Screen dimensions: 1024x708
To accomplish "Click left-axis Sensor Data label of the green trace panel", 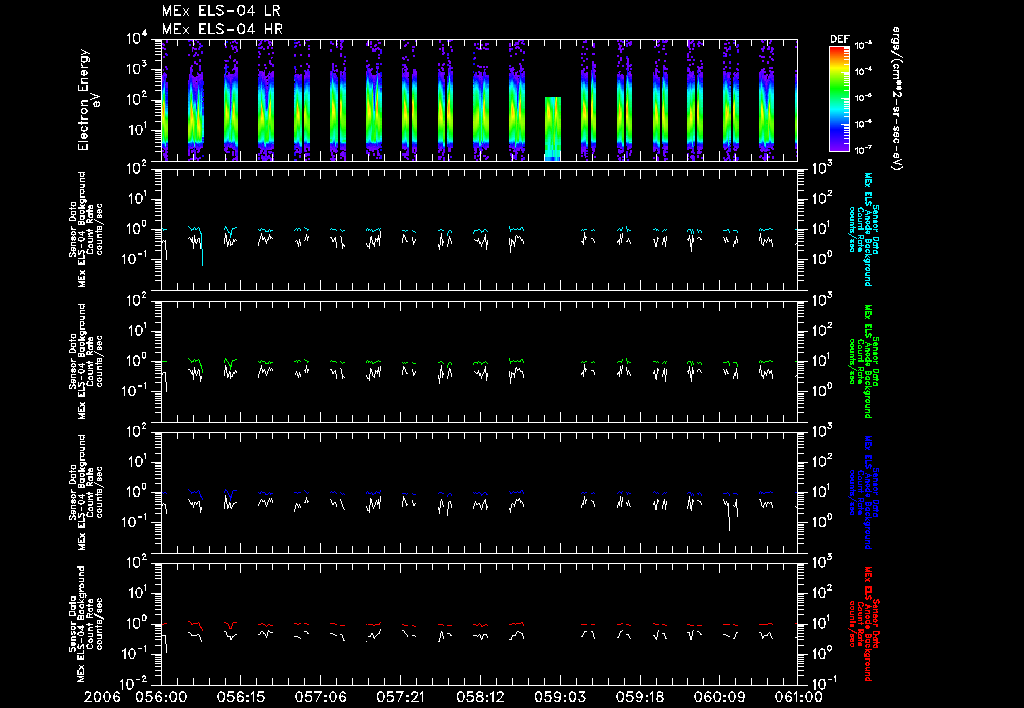I will coord(86,361).
